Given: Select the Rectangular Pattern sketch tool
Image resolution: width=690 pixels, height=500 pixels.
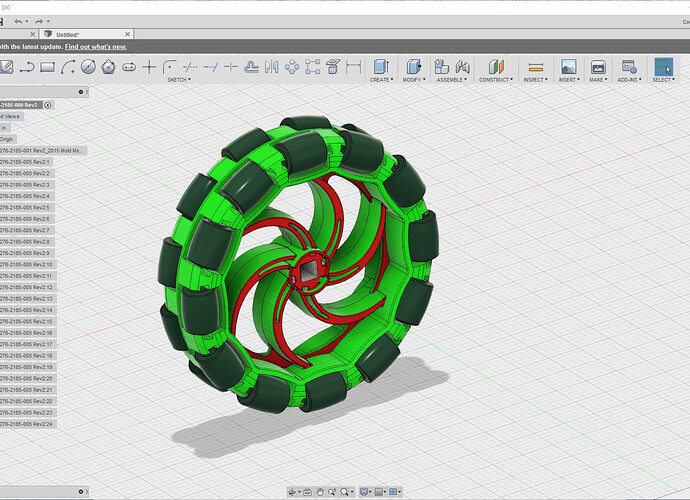Looking at the screenshot, I should click(312, 67).
